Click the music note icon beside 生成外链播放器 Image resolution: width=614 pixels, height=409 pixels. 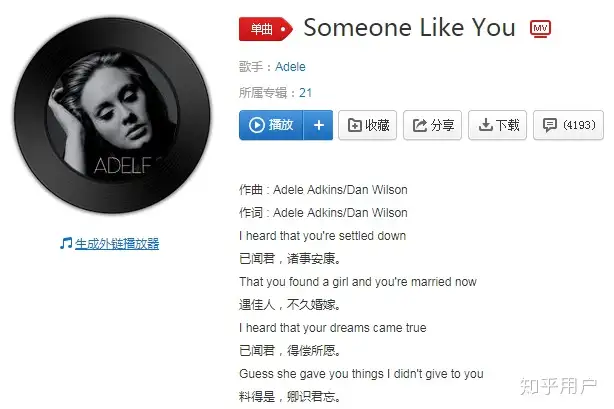point(66,243)
